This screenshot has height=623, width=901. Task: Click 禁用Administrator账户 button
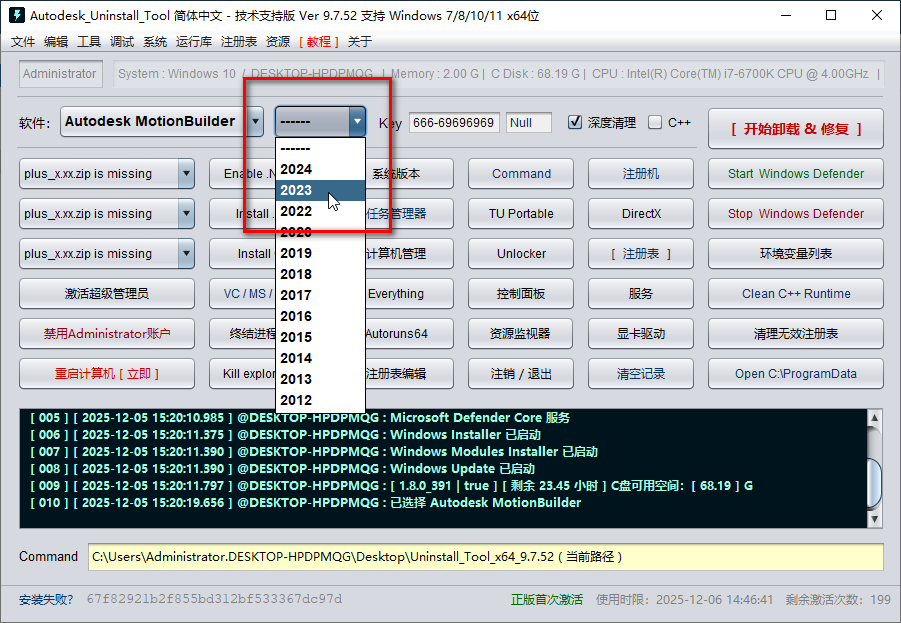pos(107,333)
